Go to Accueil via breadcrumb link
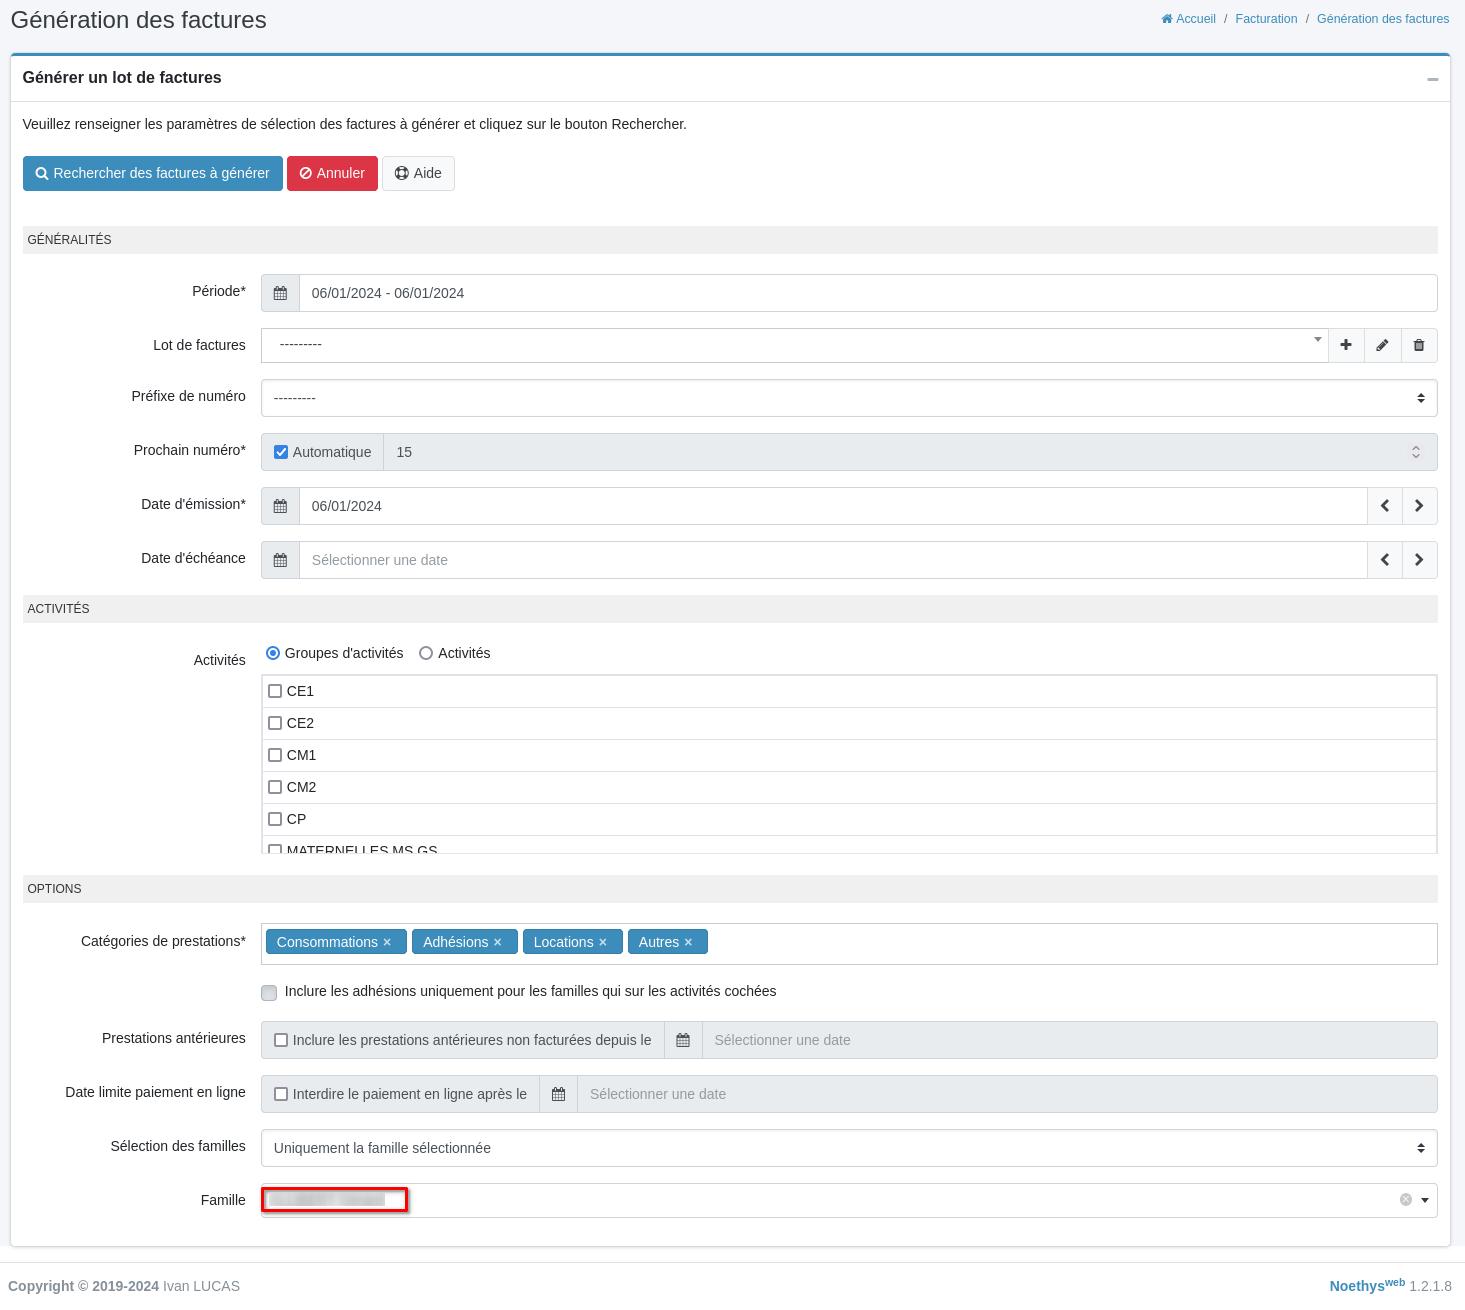 pyautogui.click(x=1194, y=19)
